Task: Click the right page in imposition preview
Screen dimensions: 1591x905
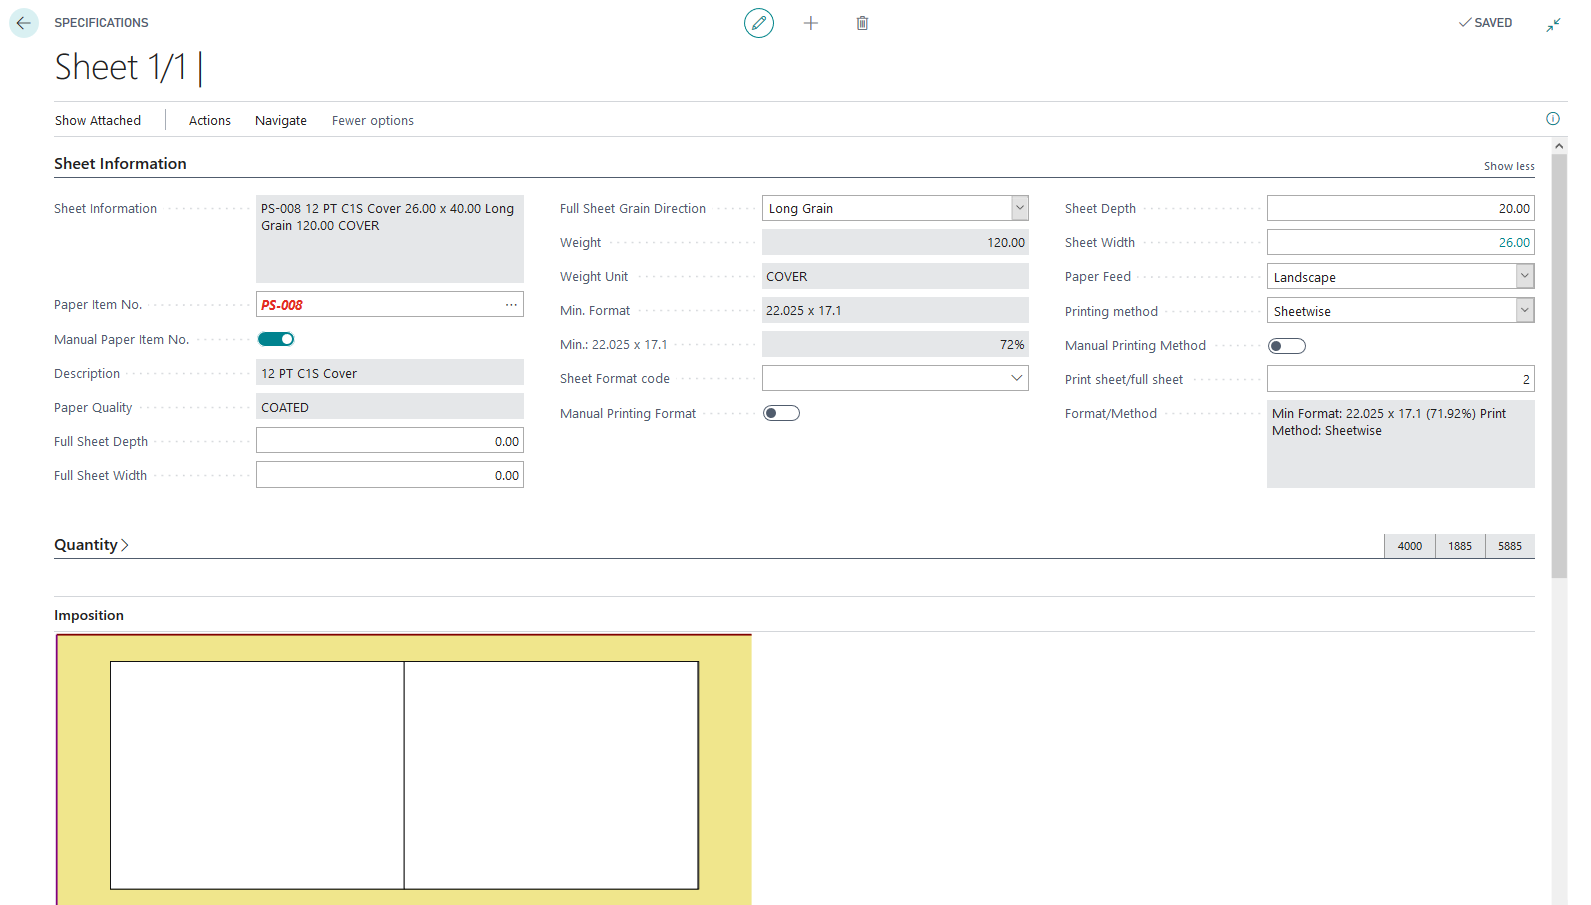Action: click(551, 775)
